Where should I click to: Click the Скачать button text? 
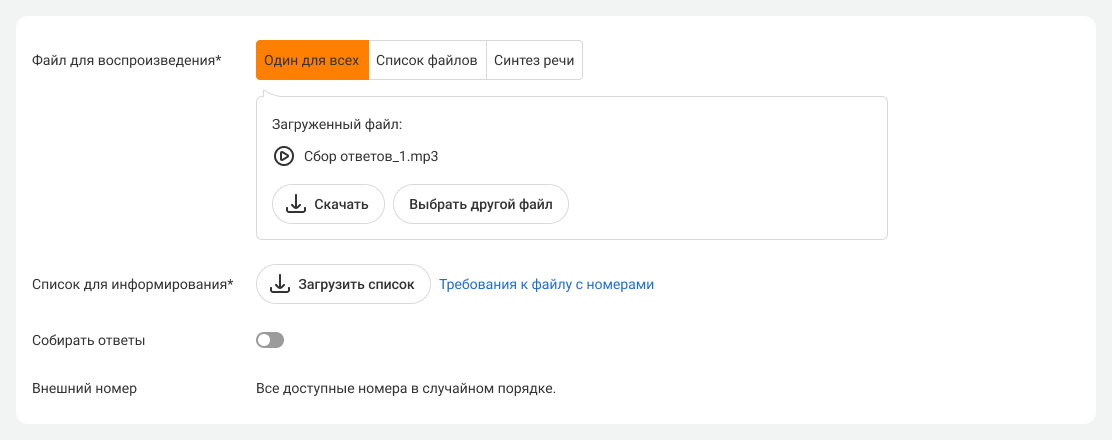click(341, 204)
